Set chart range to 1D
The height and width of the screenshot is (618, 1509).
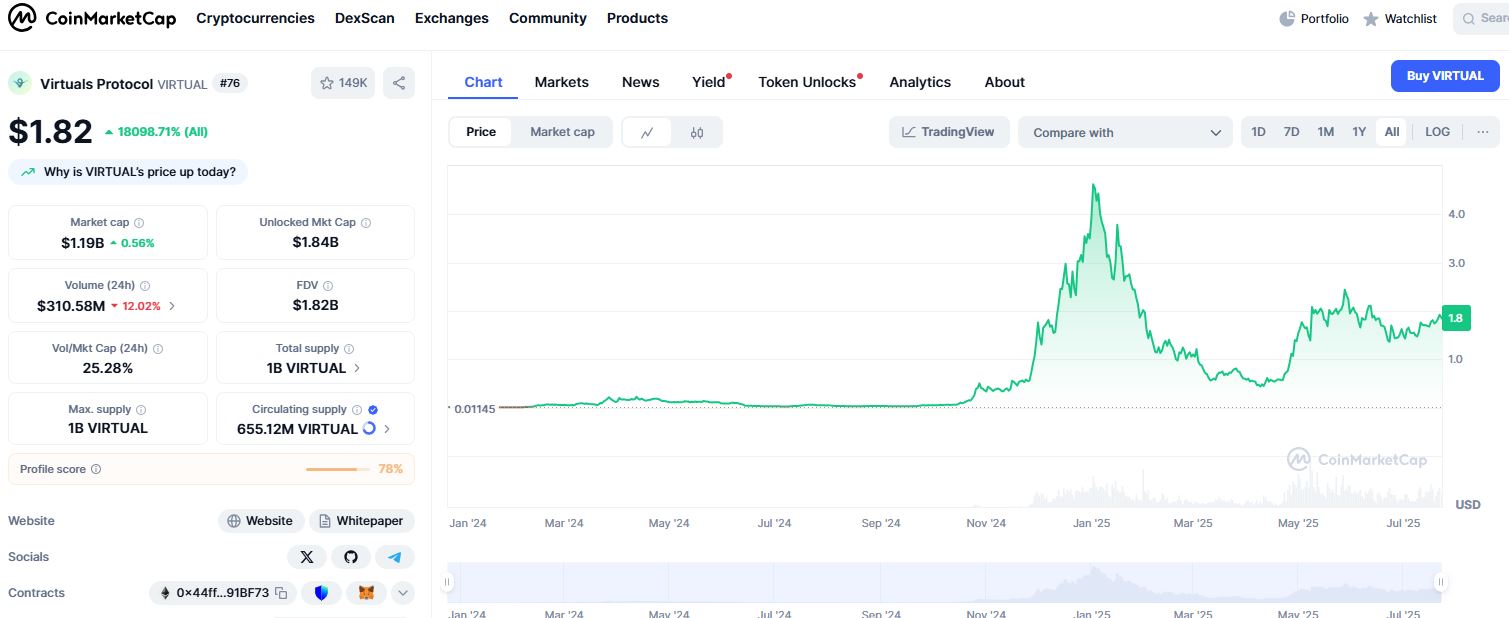point(1258,132)
